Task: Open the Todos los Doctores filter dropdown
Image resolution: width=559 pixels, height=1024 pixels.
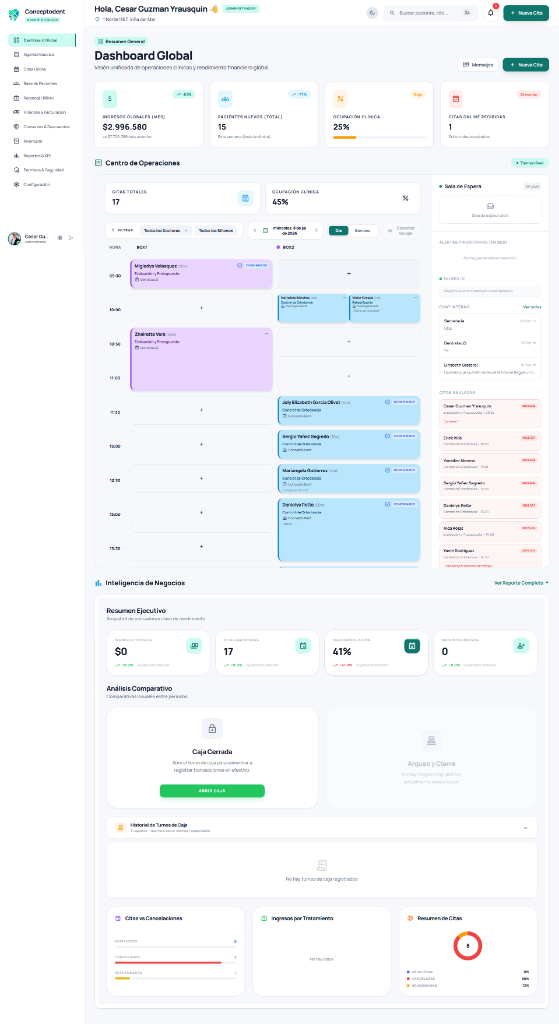Action: coord(166,231)
